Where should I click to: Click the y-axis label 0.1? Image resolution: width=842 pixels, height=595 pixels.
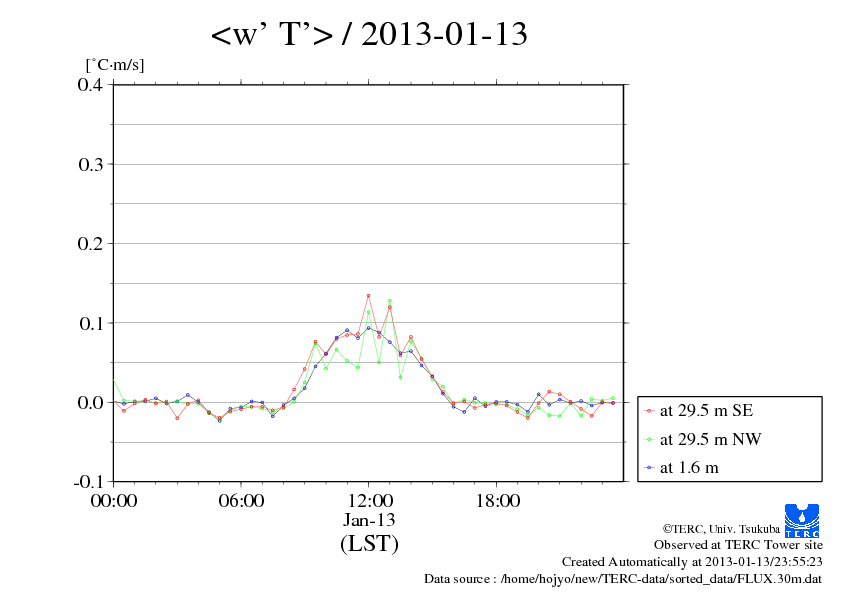[90, 323]
